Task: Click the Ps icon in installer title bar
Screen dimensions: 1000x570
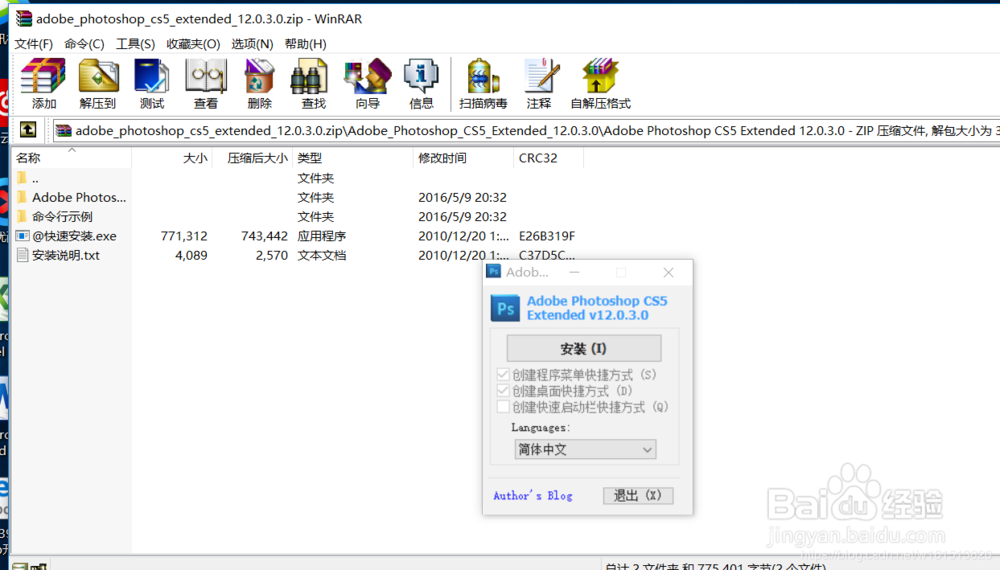Action: click(493, 272)
